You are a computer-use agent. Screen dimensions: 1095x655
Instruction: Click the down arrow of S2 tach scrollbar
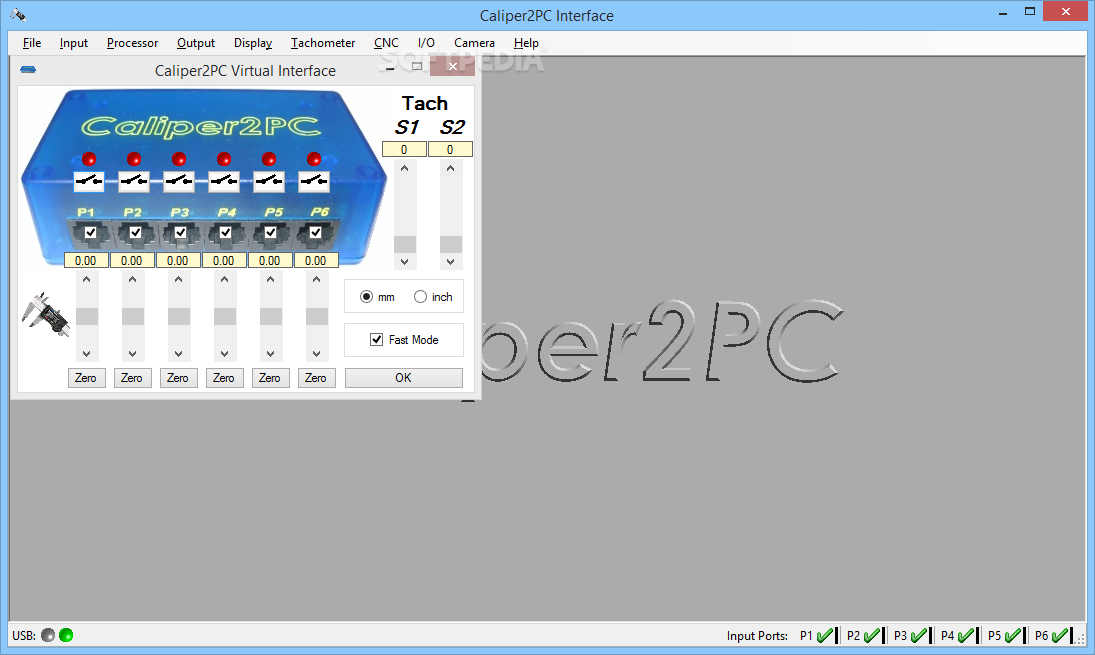(451, 262)
